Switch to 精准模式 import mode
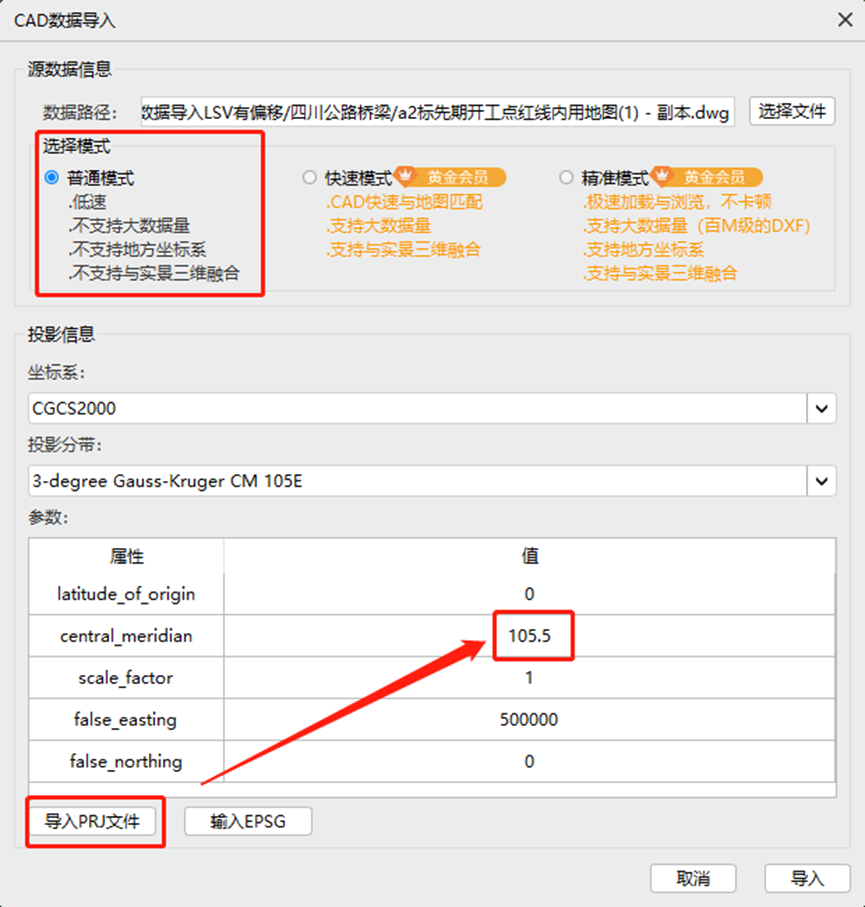Screen dimensions: 865x907 (x=565, y=177)
